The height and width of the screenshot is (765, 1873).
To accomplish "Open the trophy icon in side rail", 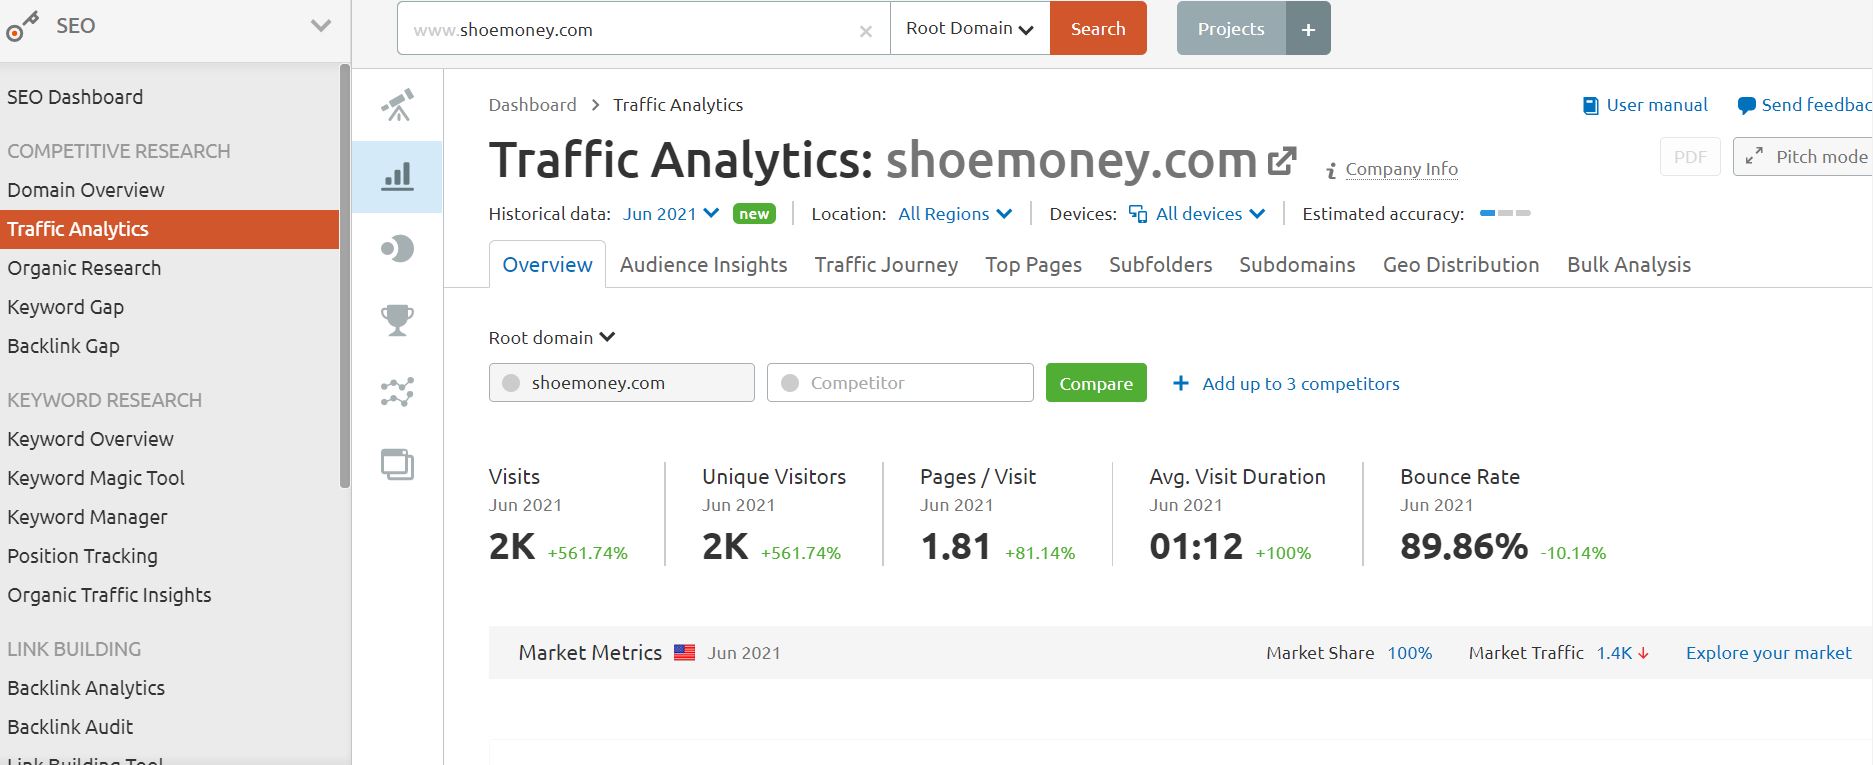I will pos(397,320).
